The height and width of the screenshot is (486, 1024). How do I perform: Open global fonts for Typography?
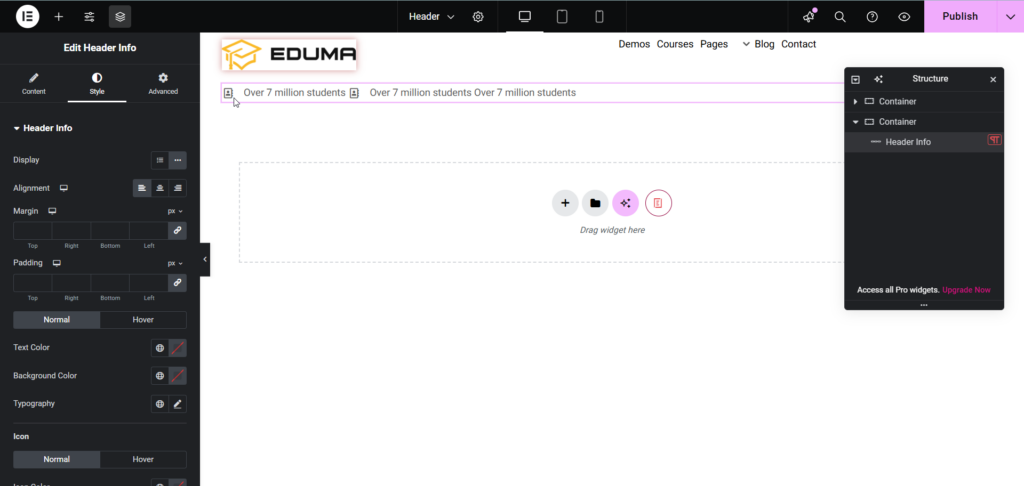pos(160,404)
